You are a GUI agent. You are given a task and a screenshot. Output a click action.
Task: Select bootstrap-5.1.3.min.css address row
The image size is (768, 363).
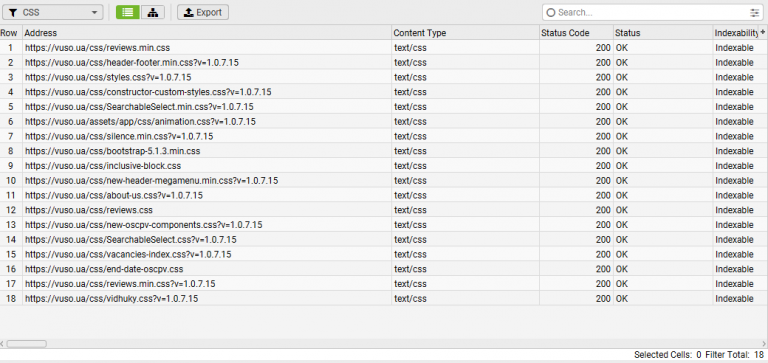pos(207,151)
